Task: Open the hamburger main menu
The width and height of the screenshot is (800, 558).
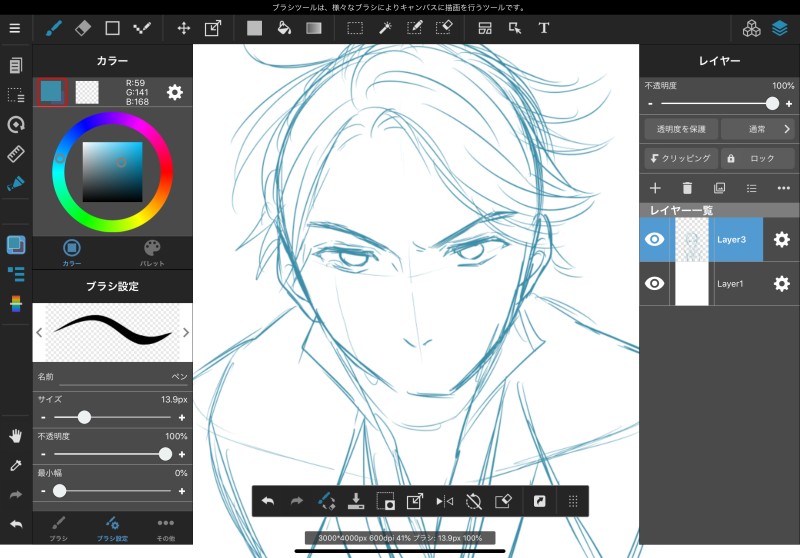Action: 15,28
